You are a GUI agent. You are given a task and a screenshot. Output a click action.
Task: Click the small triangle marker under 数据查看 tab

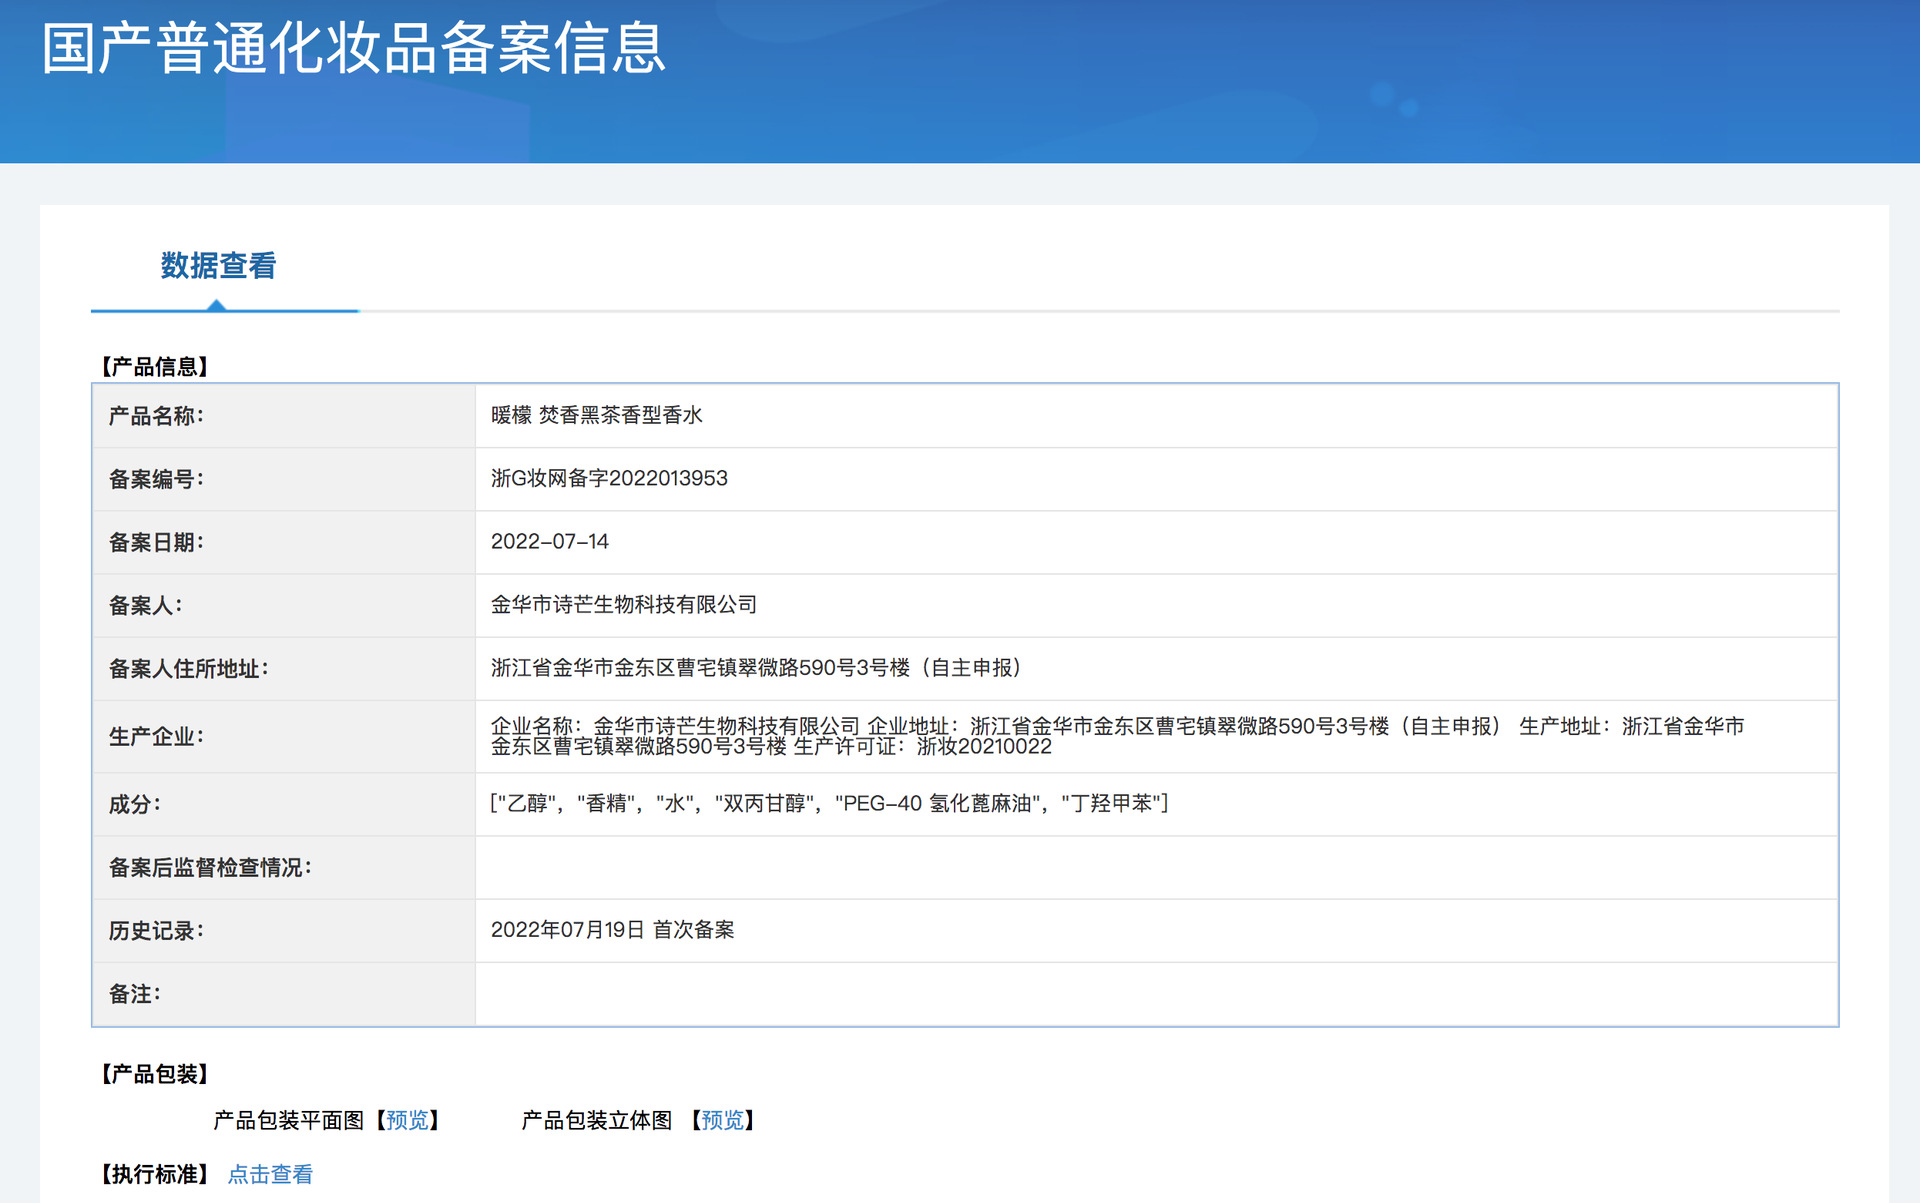point(216,306)
